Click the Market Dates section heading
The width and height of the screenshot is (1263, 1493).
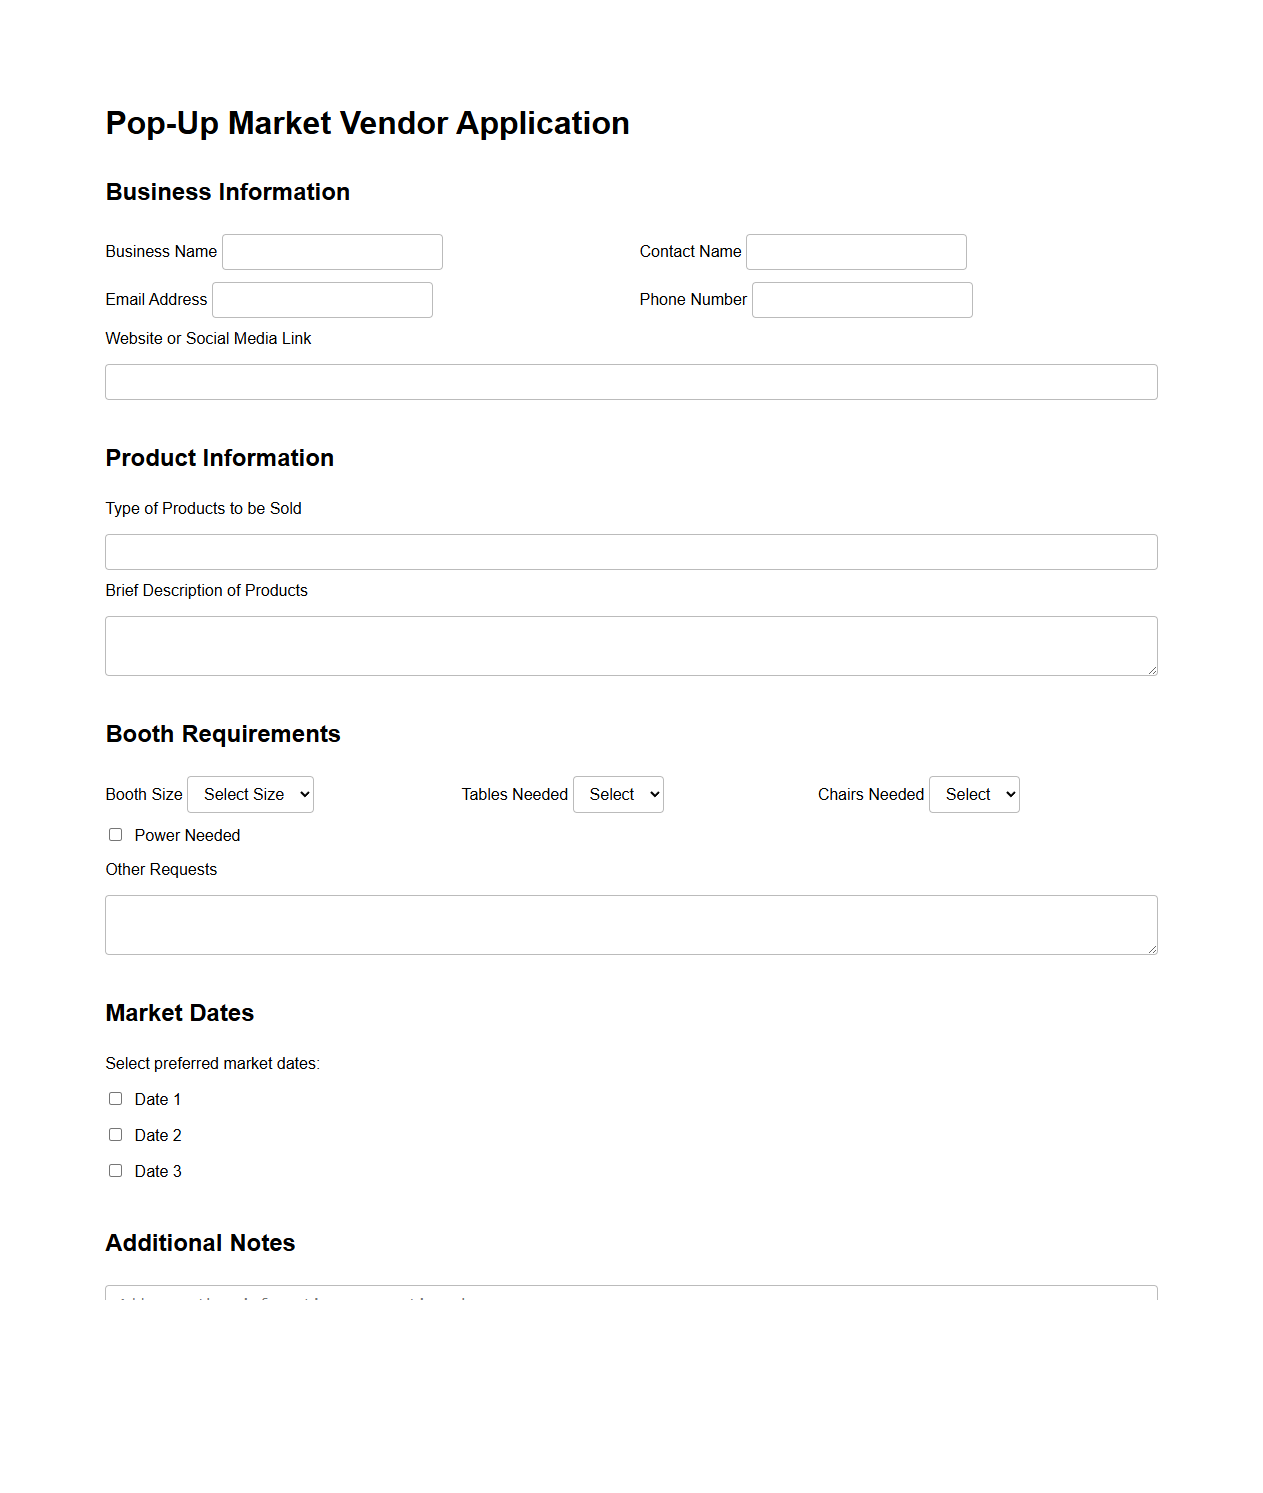tap(179, 1013)
